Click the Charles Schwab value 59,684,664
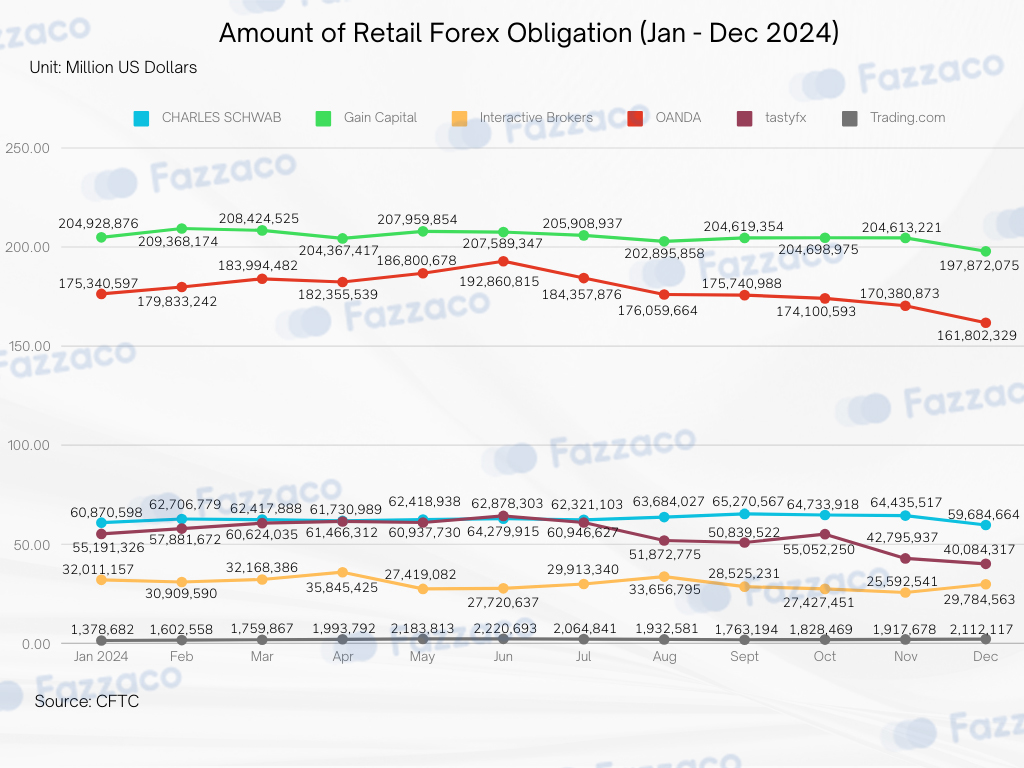 tap(984, 515)
